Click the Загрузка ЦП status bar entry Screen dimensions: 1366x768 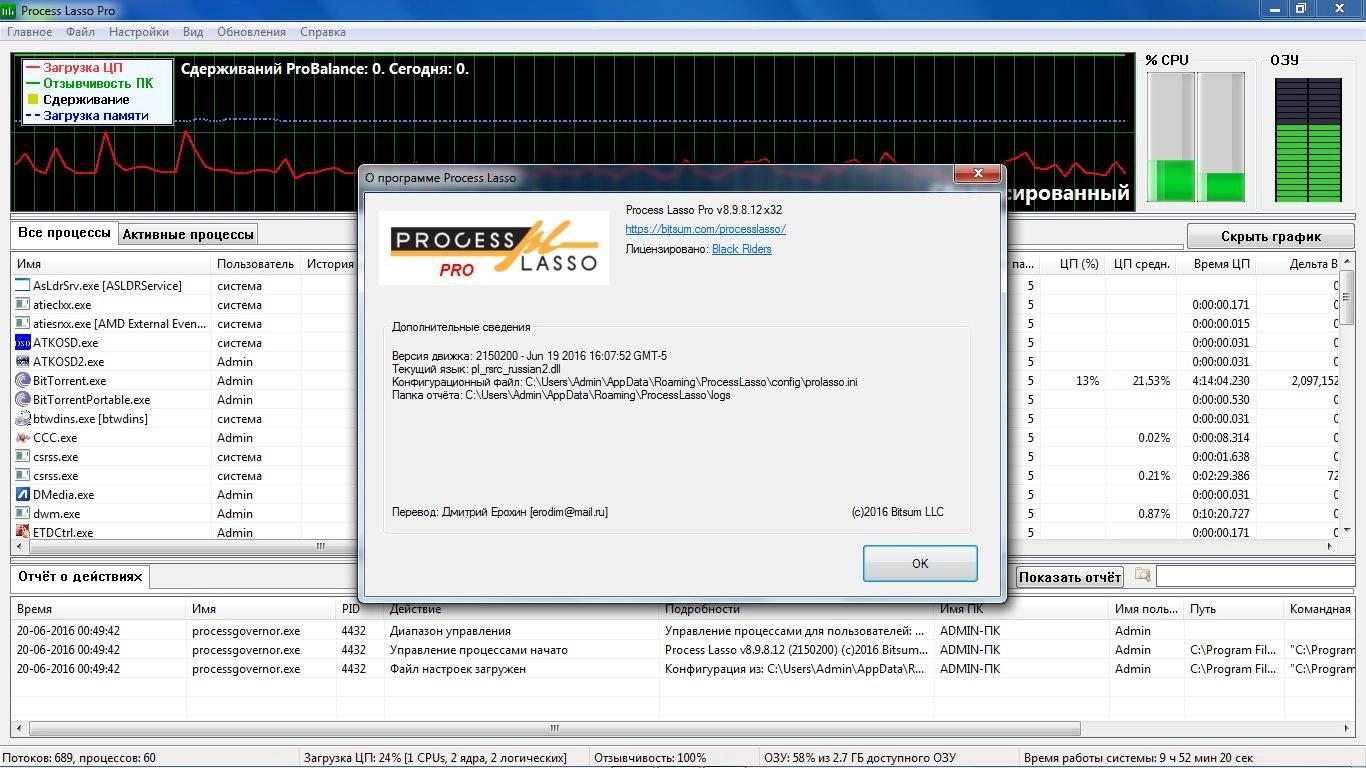click(435, 758)
